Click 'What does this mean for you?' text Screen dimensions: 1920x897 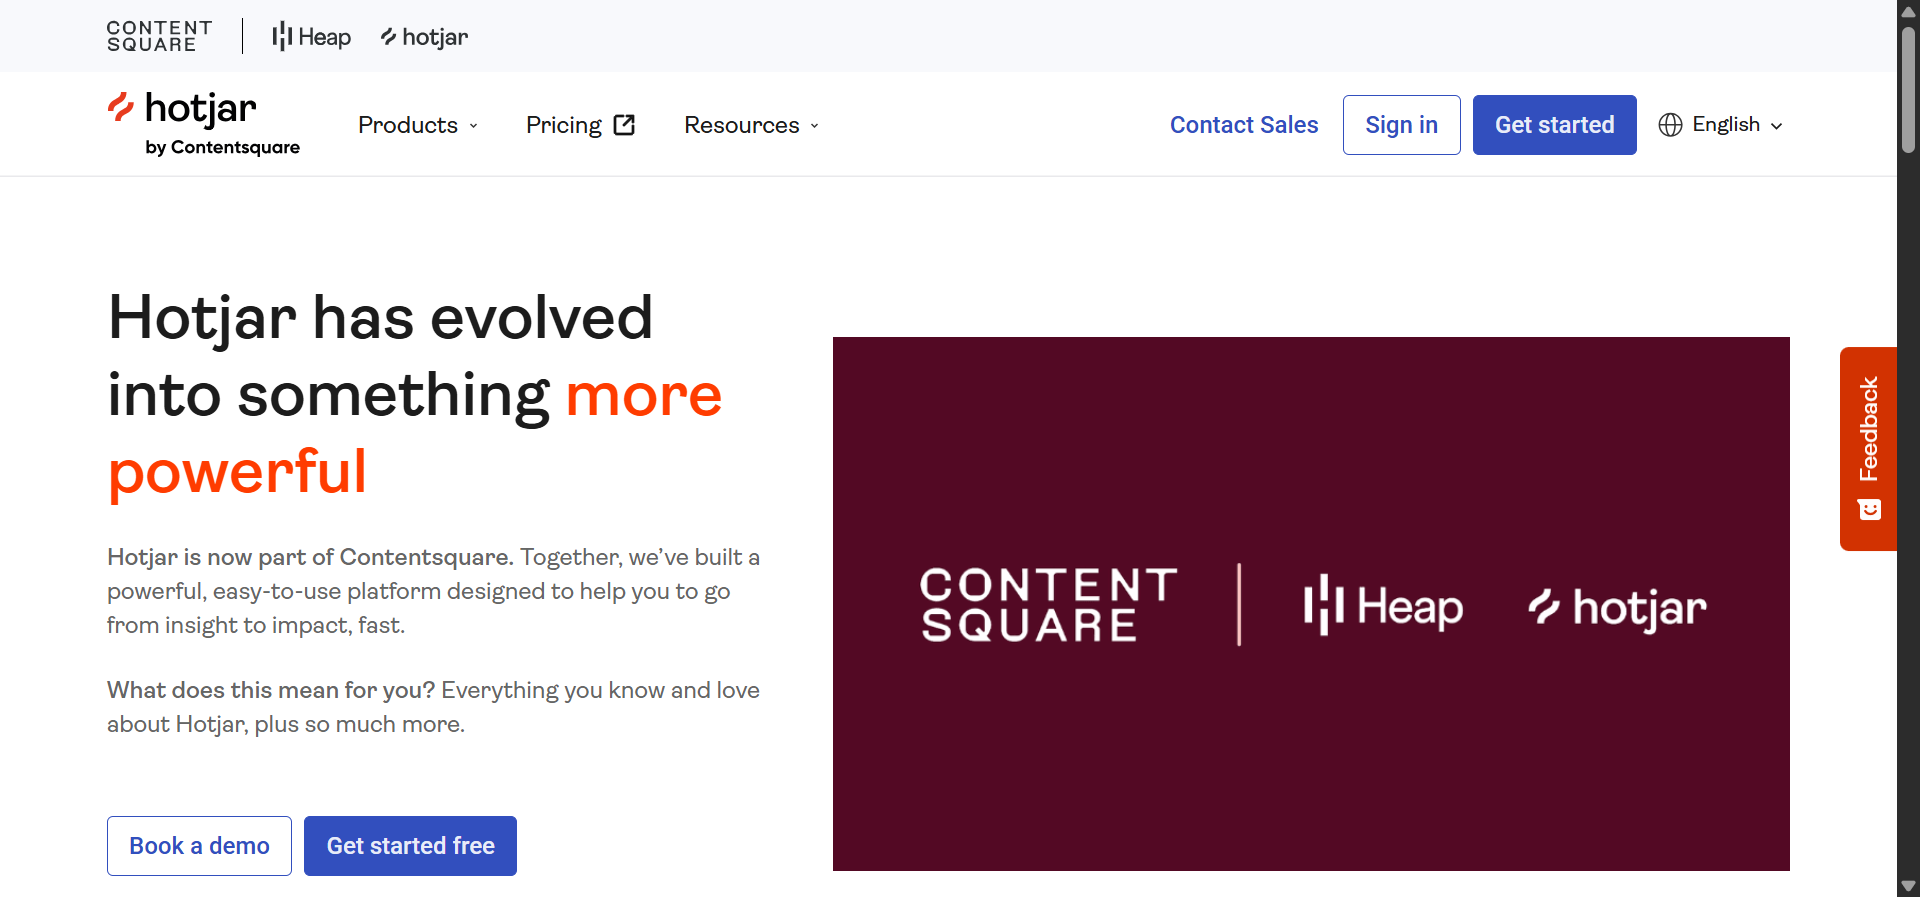[271, 690]
